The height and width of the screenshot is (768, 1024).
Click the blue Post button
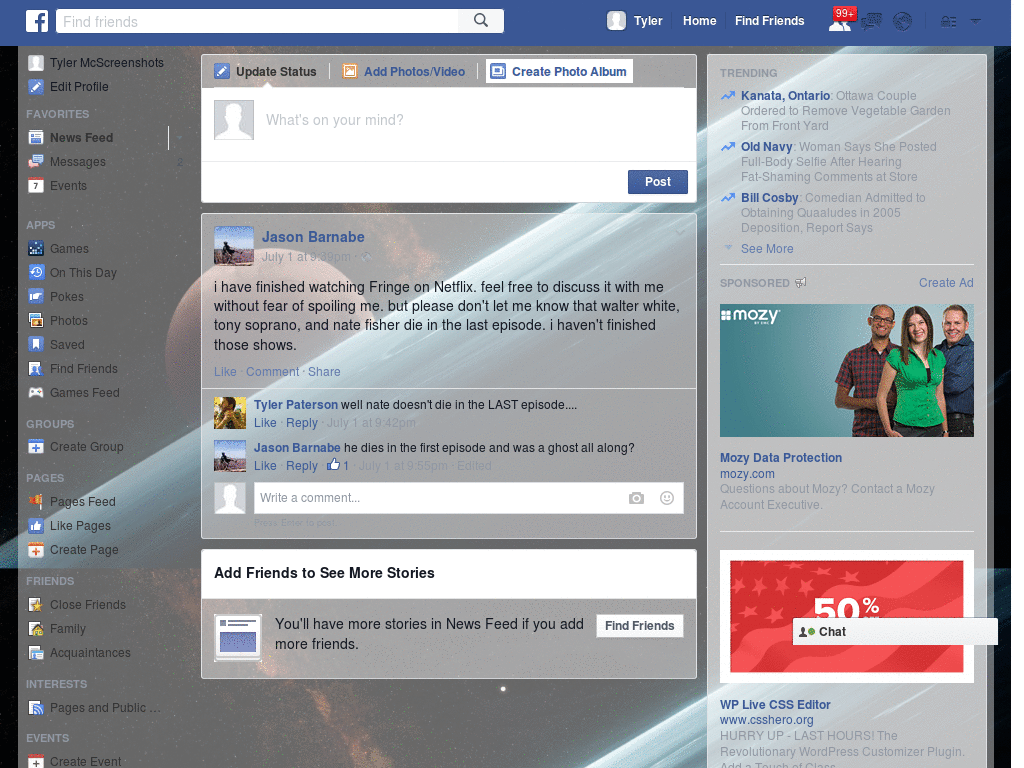coord(658,182)
